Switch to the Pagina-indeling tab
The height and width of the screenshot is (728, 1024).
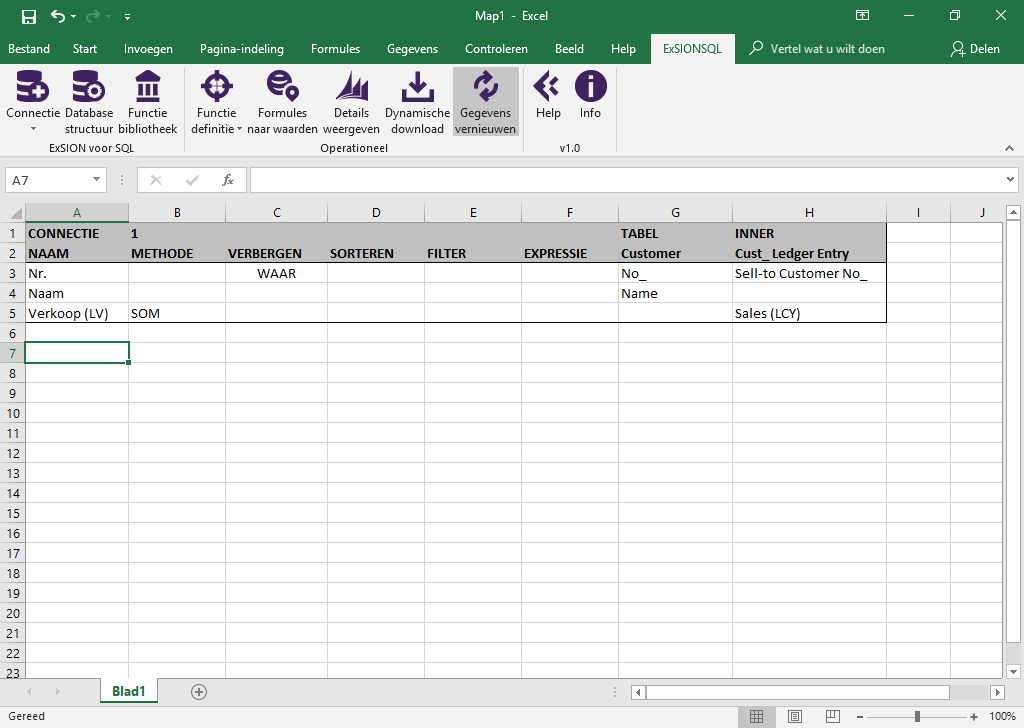(242, 49)
